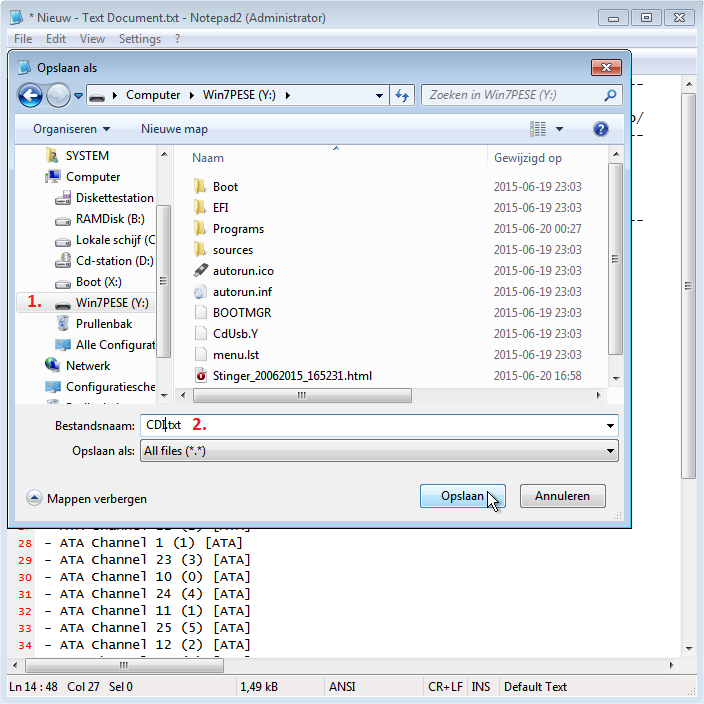Image resolution: width=704 pixels, height=704 pixels.
Task: Select Netwerk in navigation tree
Action: tap(88, 366)
